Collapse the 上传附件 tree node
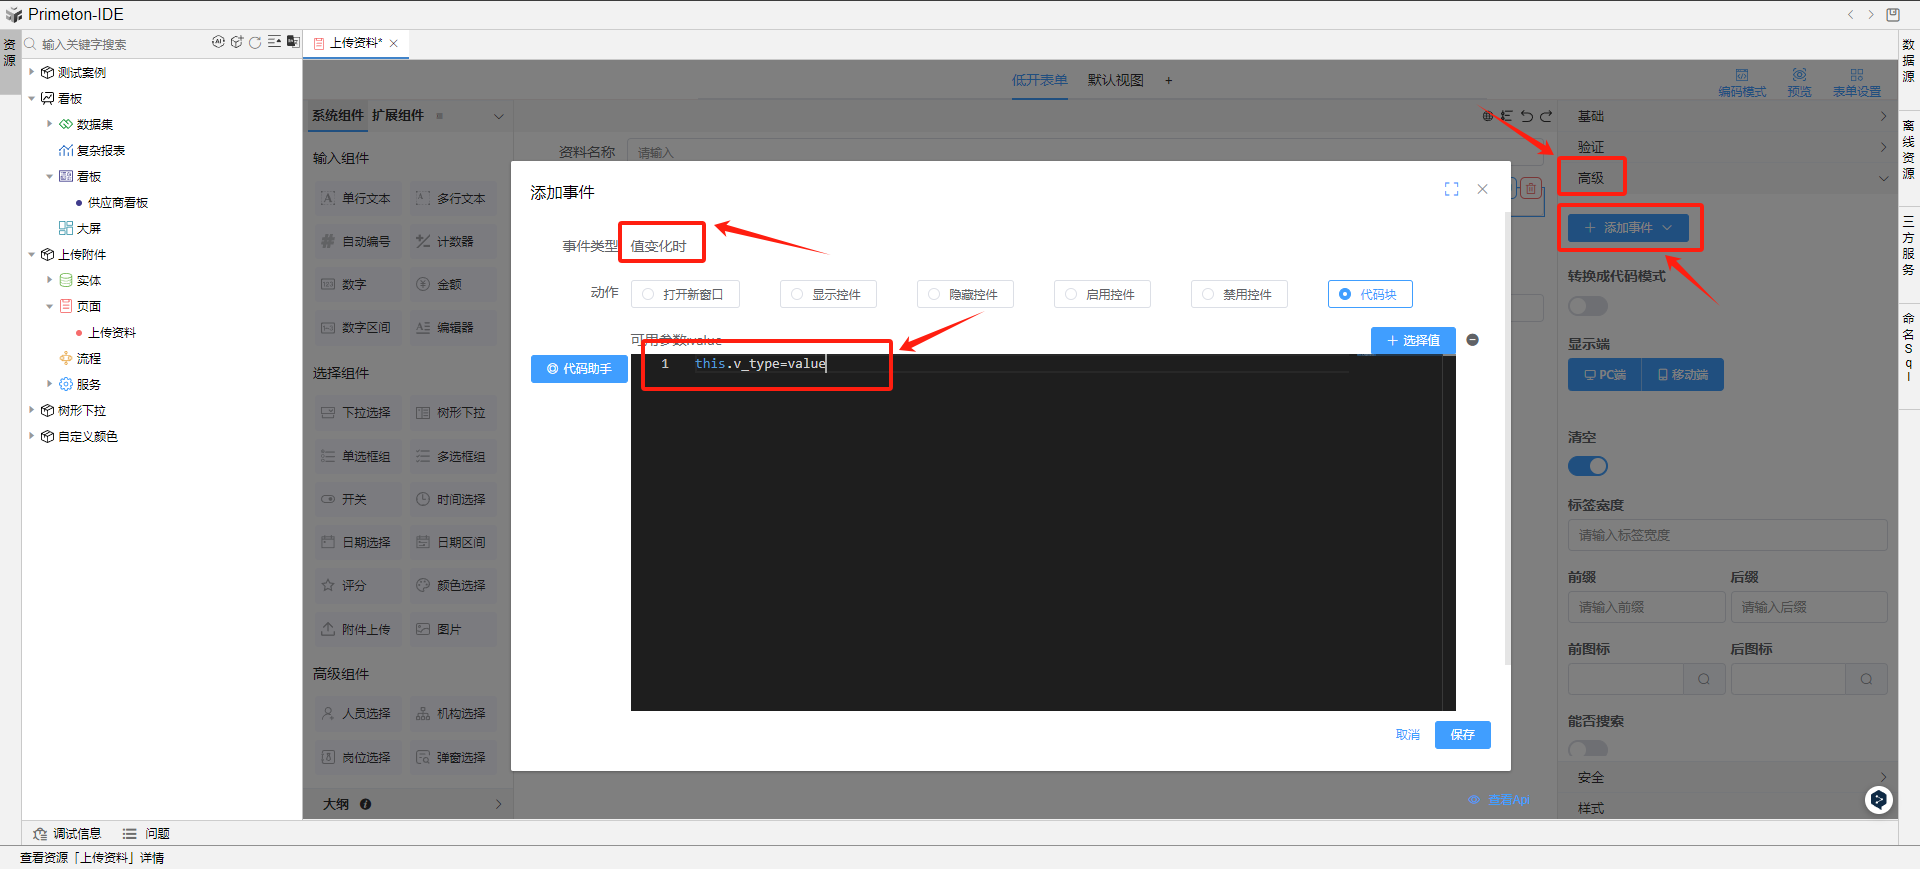This screenshot has height=870, width=1920. [x=32, y=254]
